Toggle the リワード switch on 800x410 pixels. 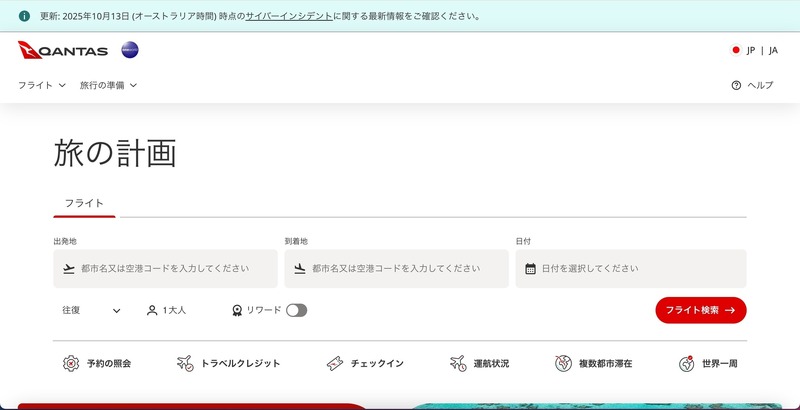296,310
